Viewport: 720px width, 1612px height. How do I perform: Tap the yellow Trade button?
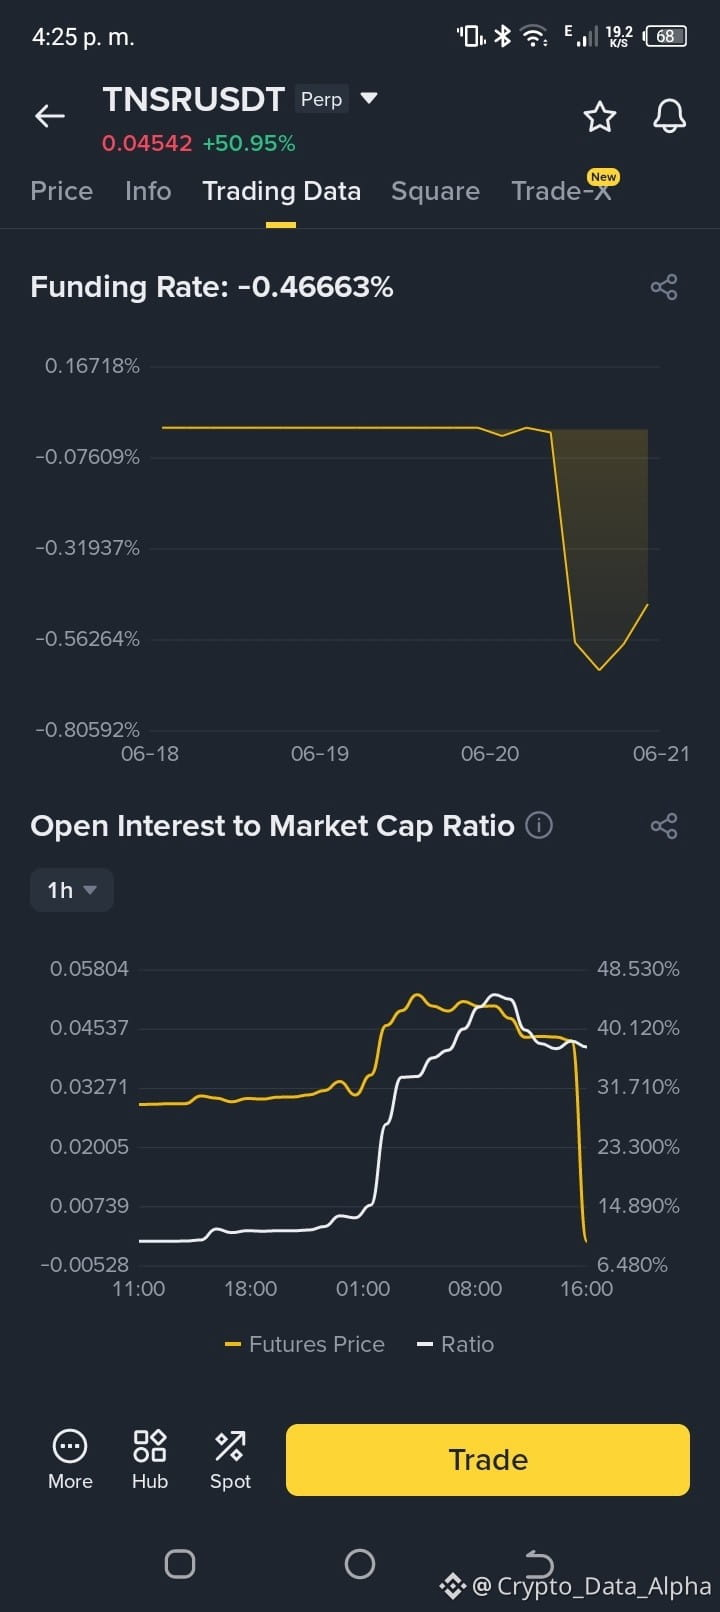pos(488,1460)
